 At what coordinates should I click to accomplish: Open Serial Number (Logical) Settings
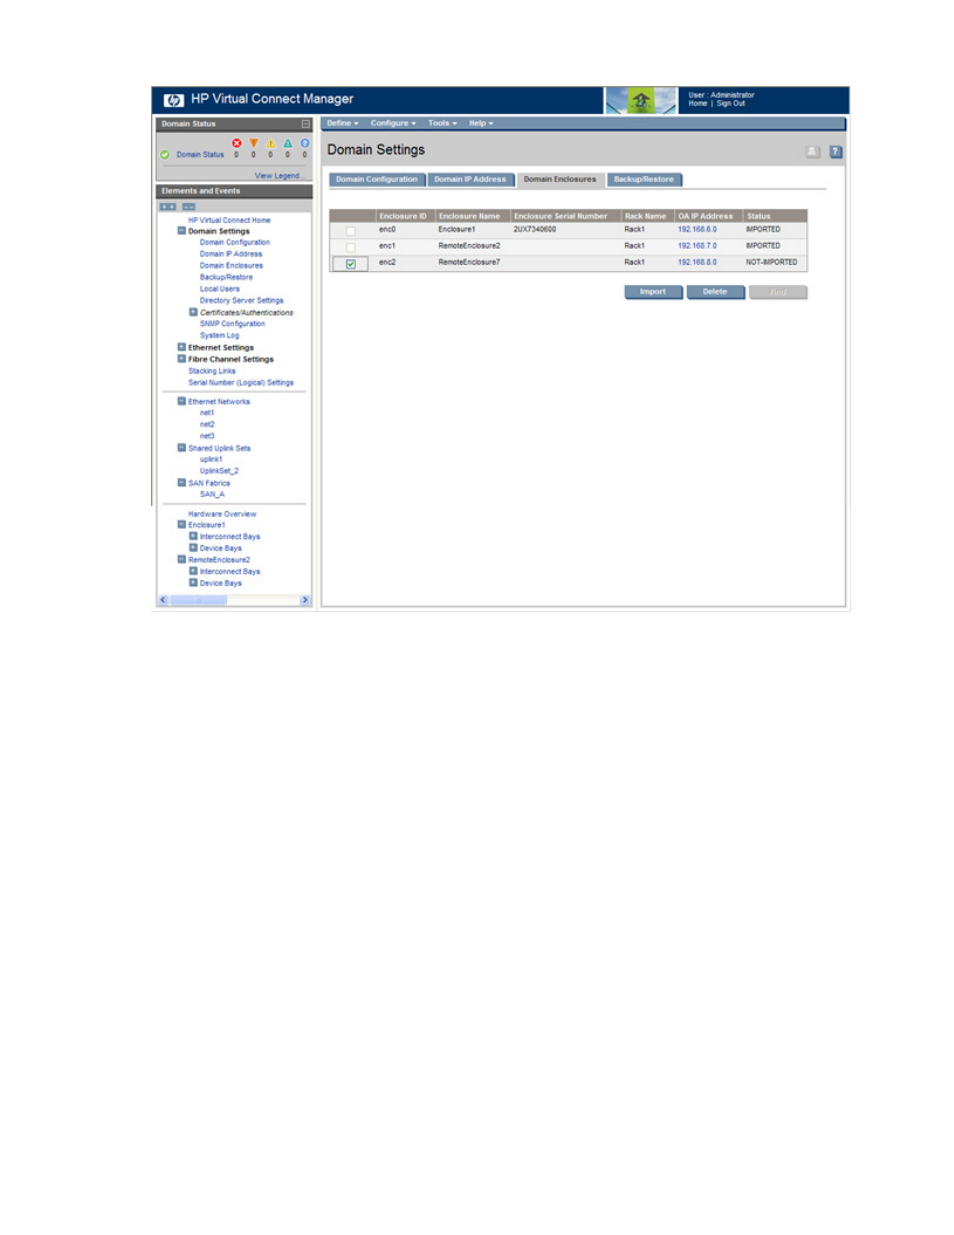tap(241, 383)
